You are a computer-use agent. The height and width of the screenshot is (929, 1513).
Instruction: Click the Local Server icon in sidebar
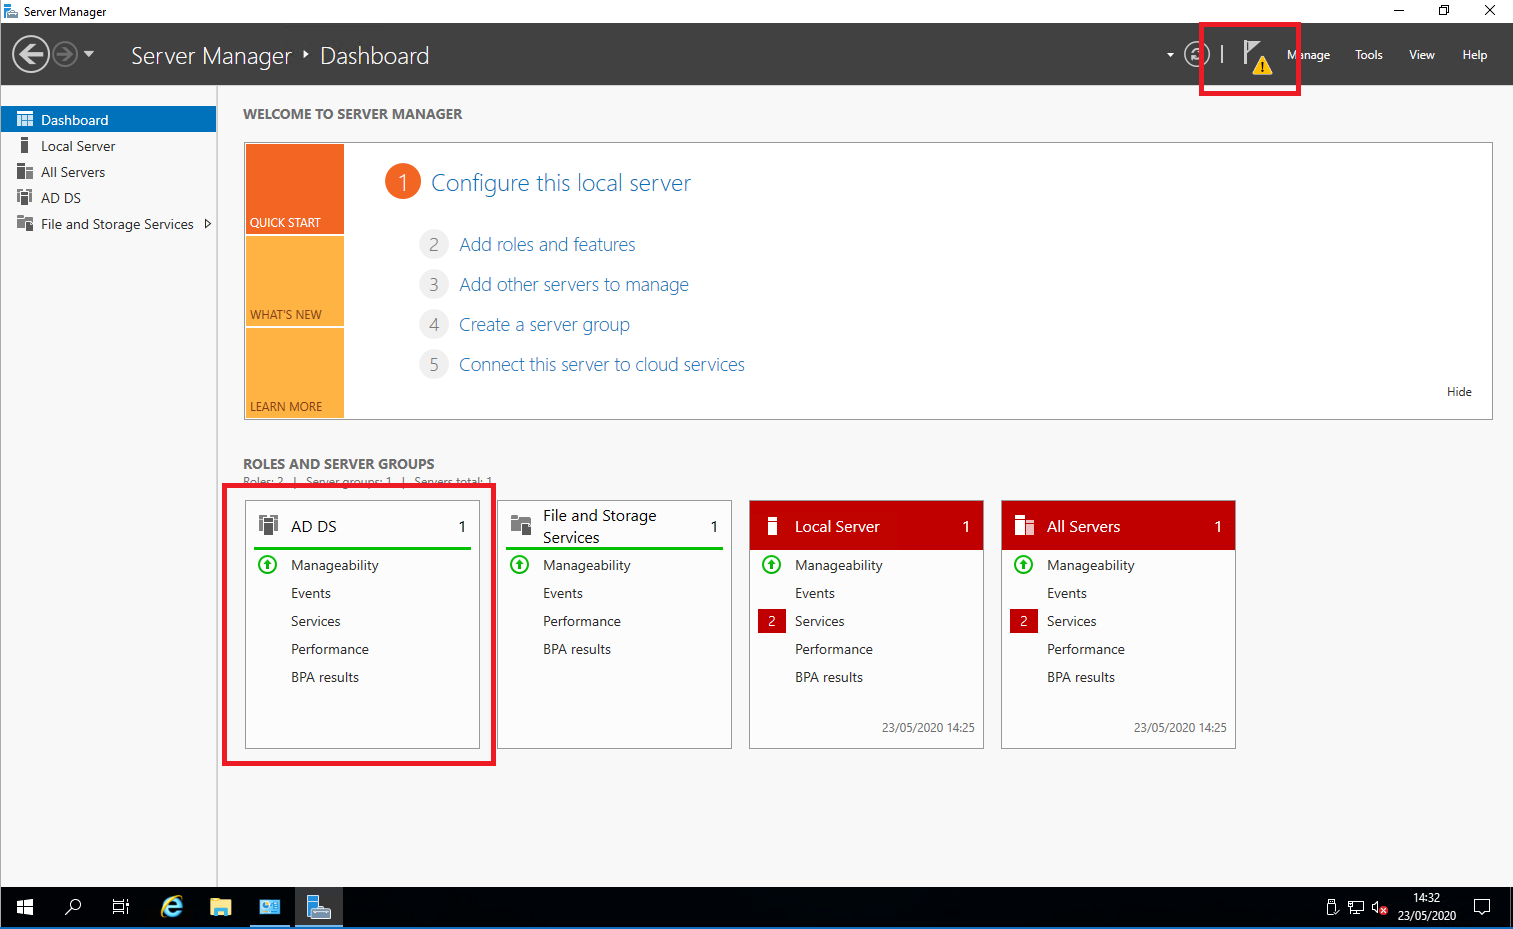pyautogui.click(x=25, y=146)
